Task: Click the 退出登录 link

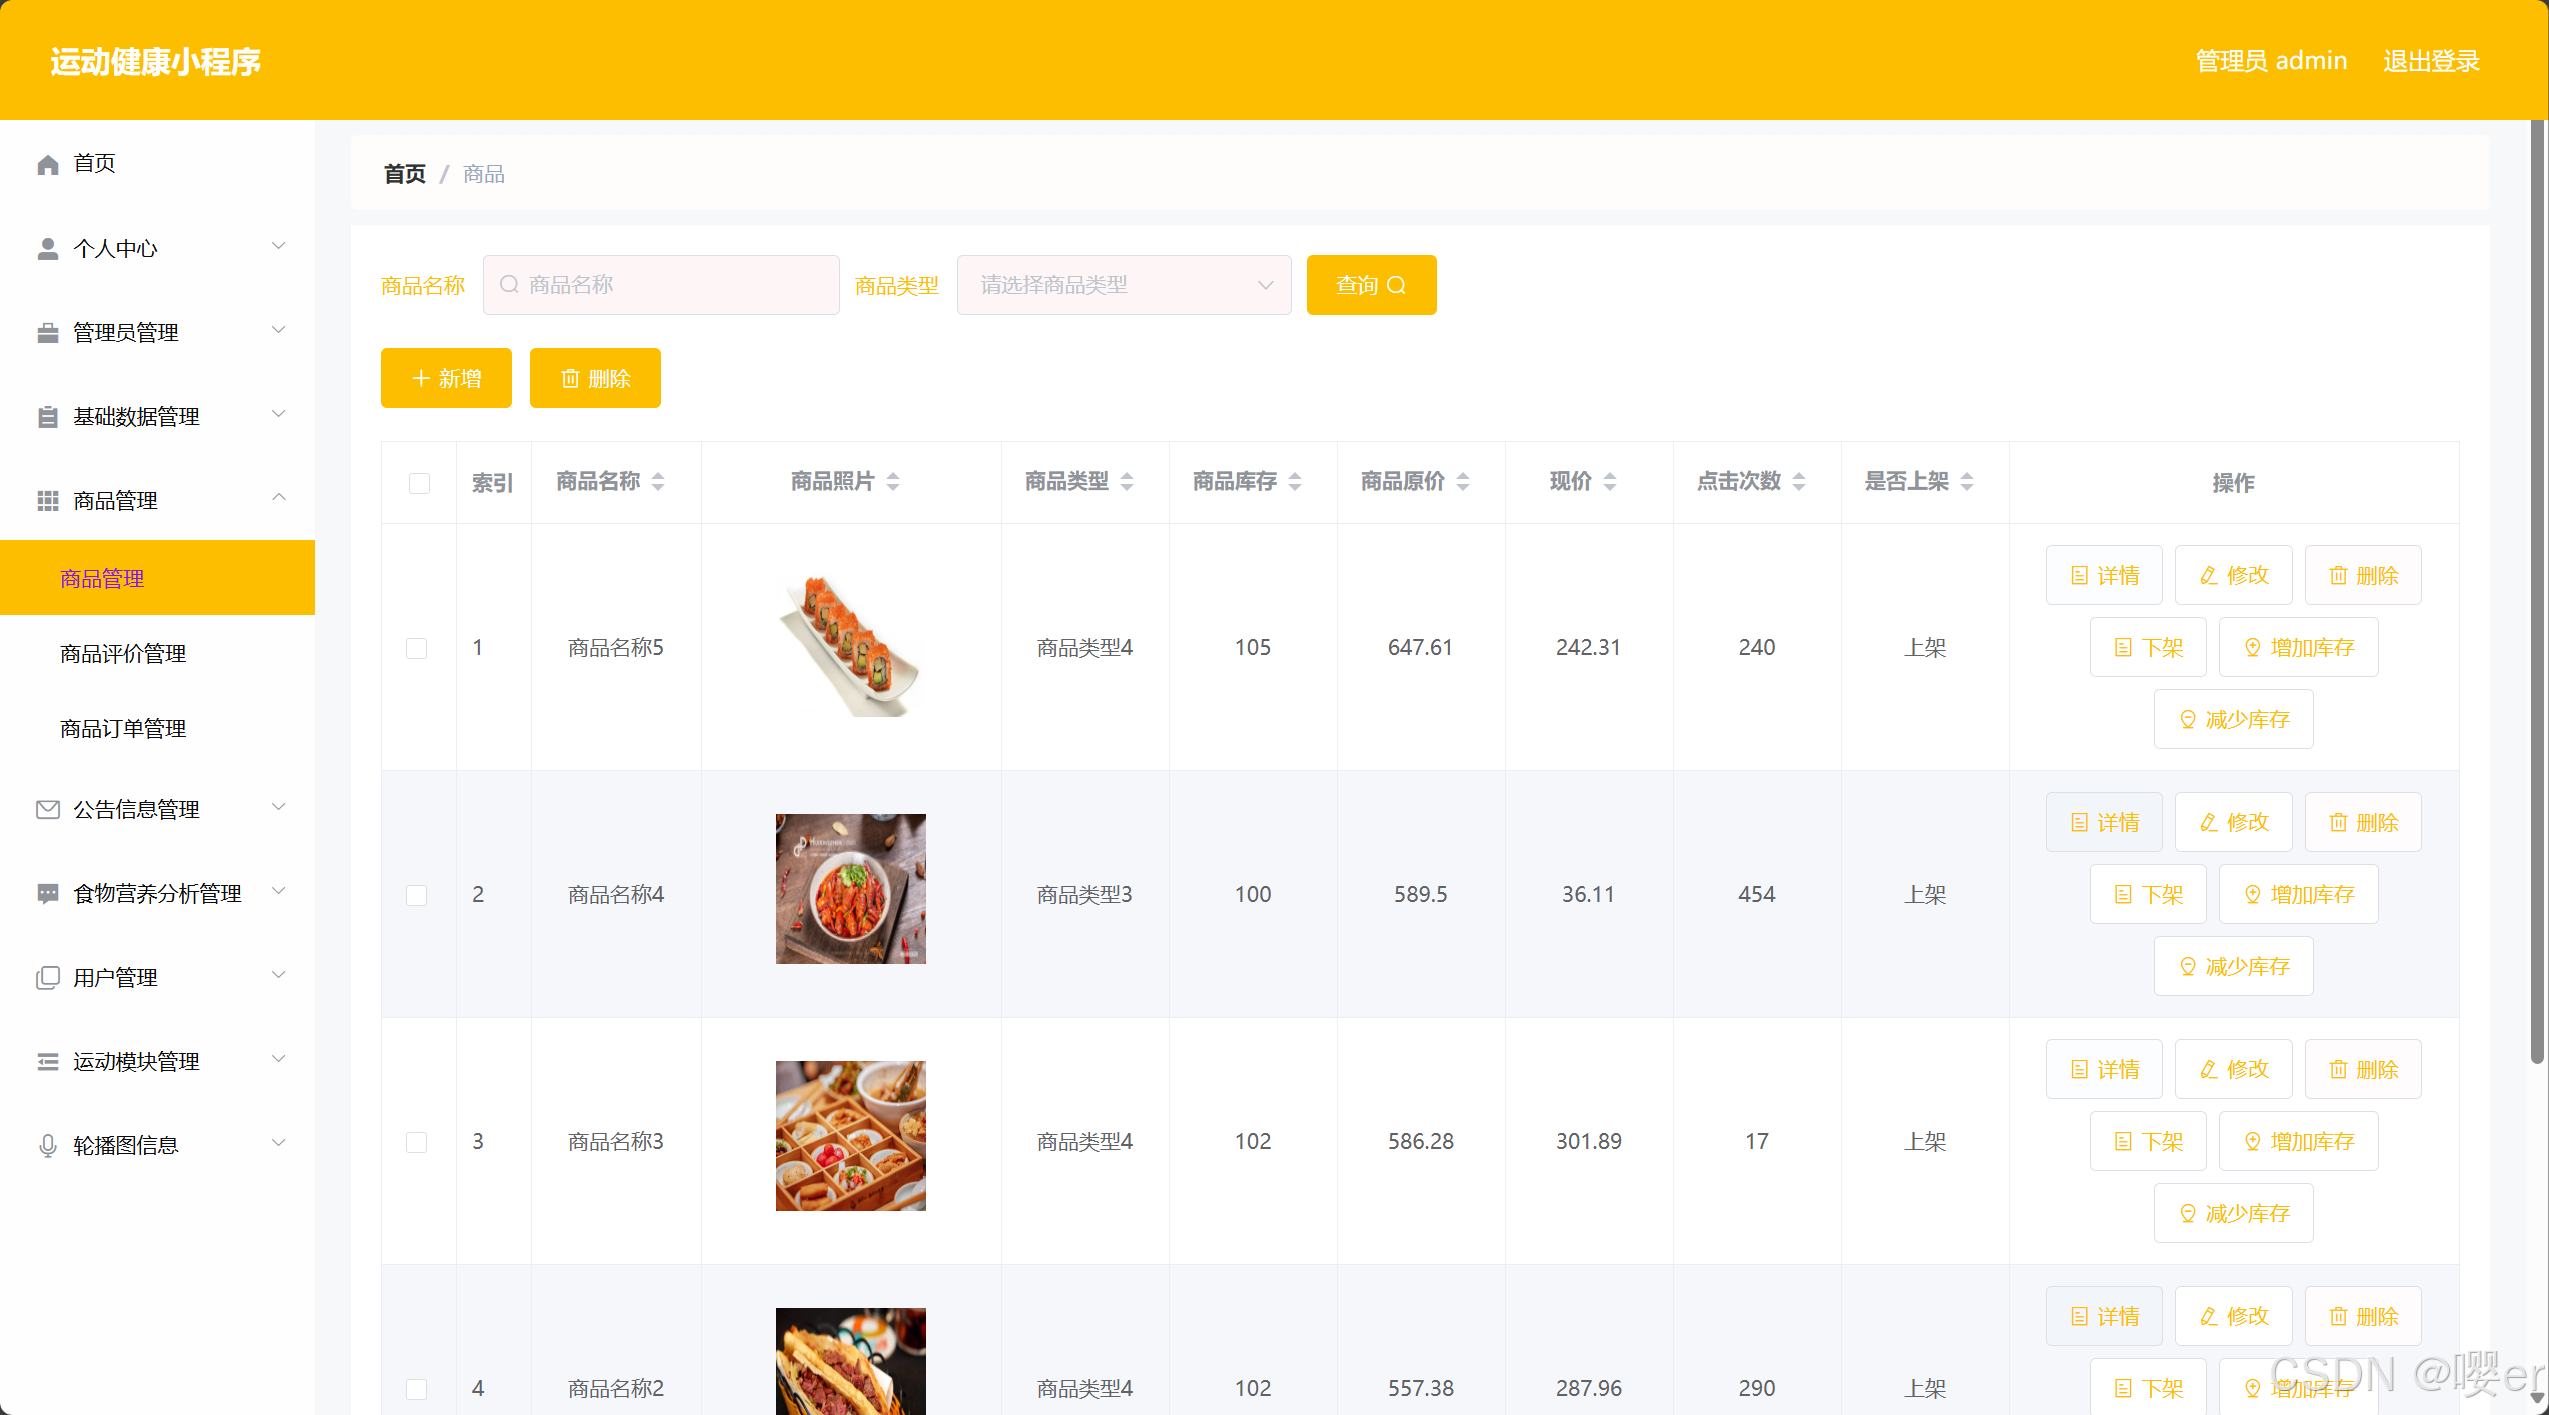Action: pyautogui.click(x=2430, y=61)
